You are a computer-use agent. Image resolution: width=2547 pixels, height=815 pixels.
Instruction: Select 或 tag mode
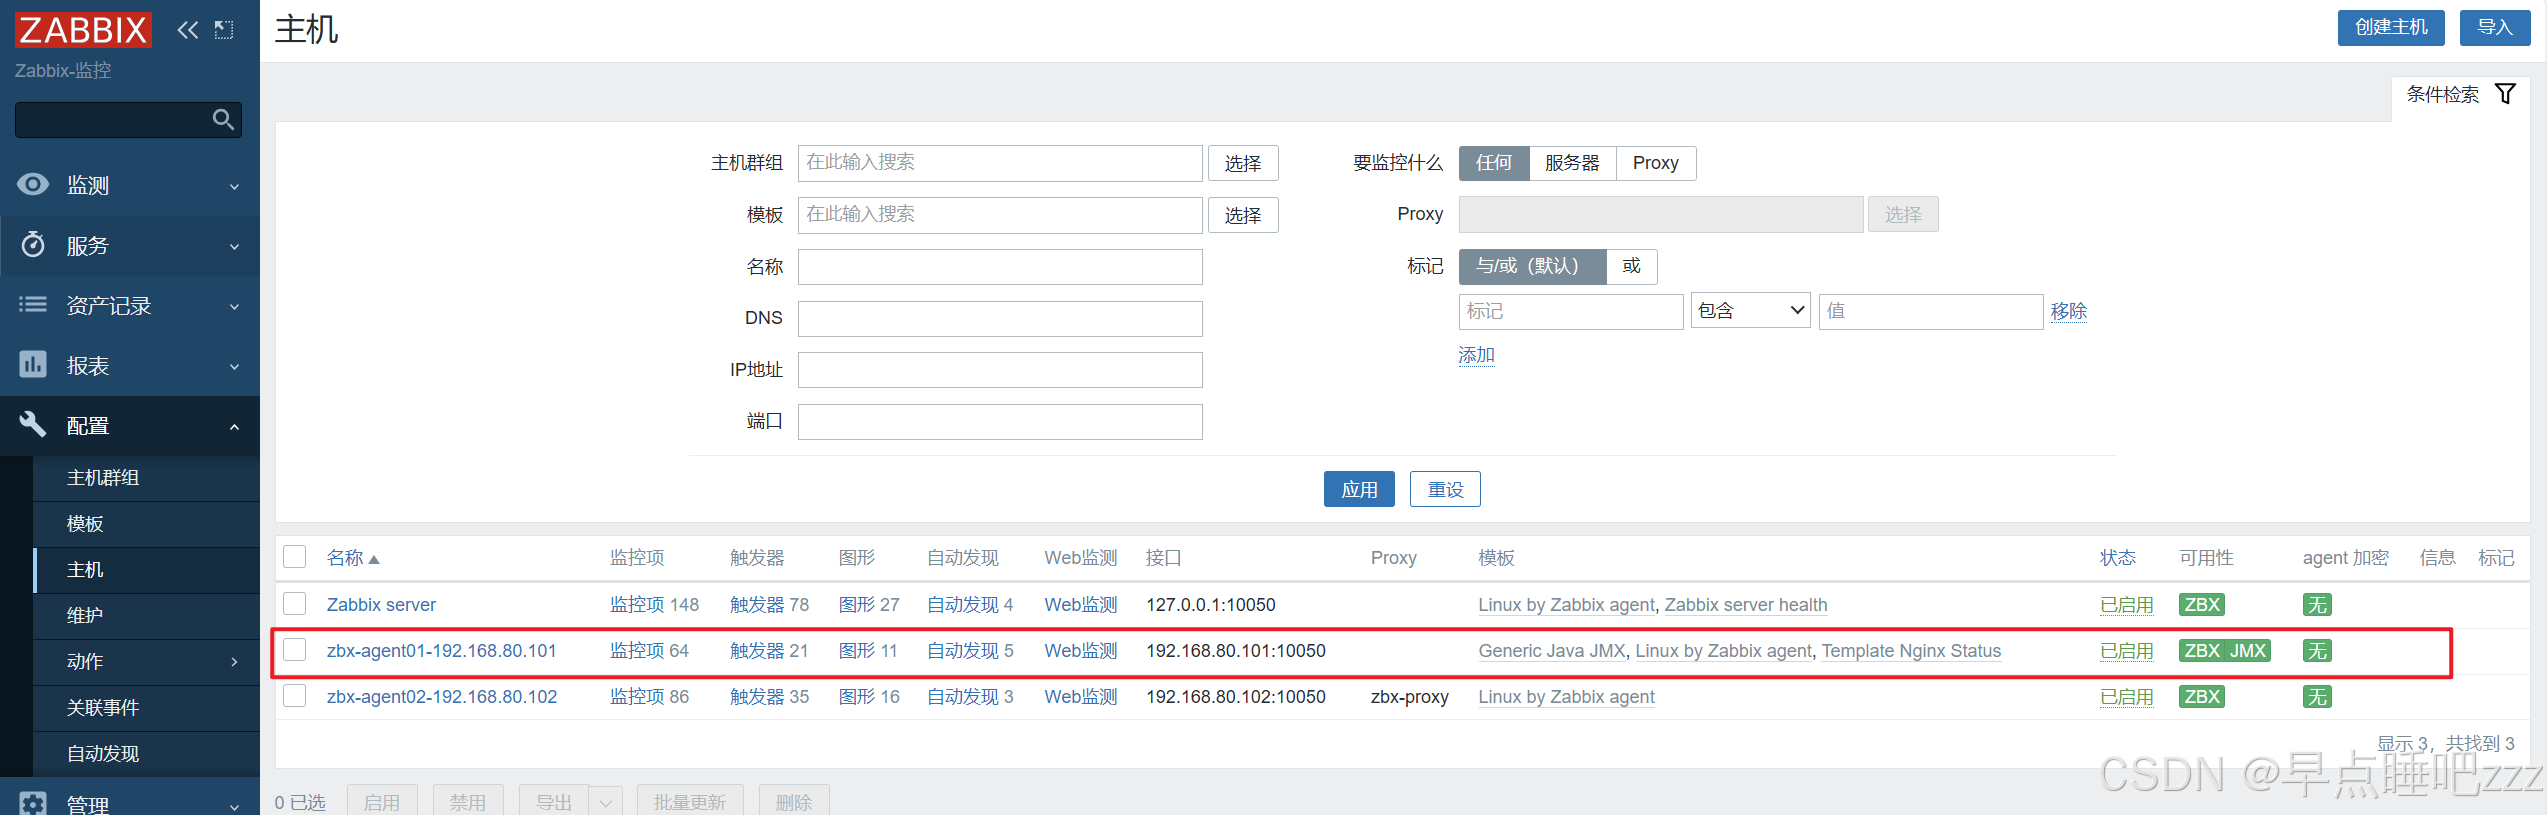pyautogui.click(x=1631, y=266)
